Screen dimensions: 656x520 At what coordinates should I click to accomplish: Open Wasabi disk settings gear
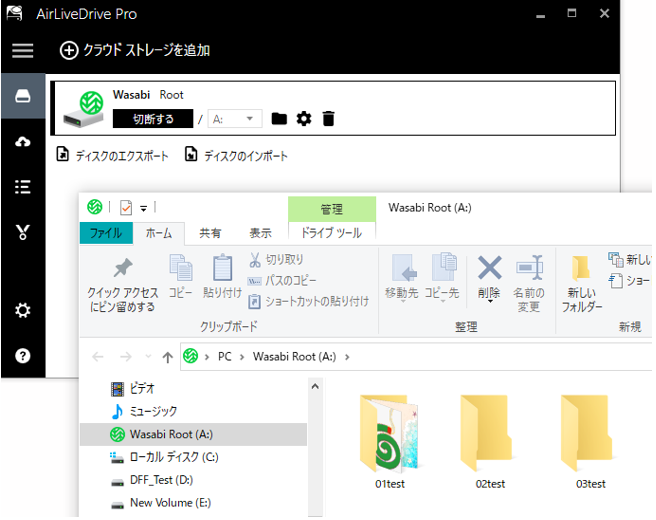pos(304,119)
